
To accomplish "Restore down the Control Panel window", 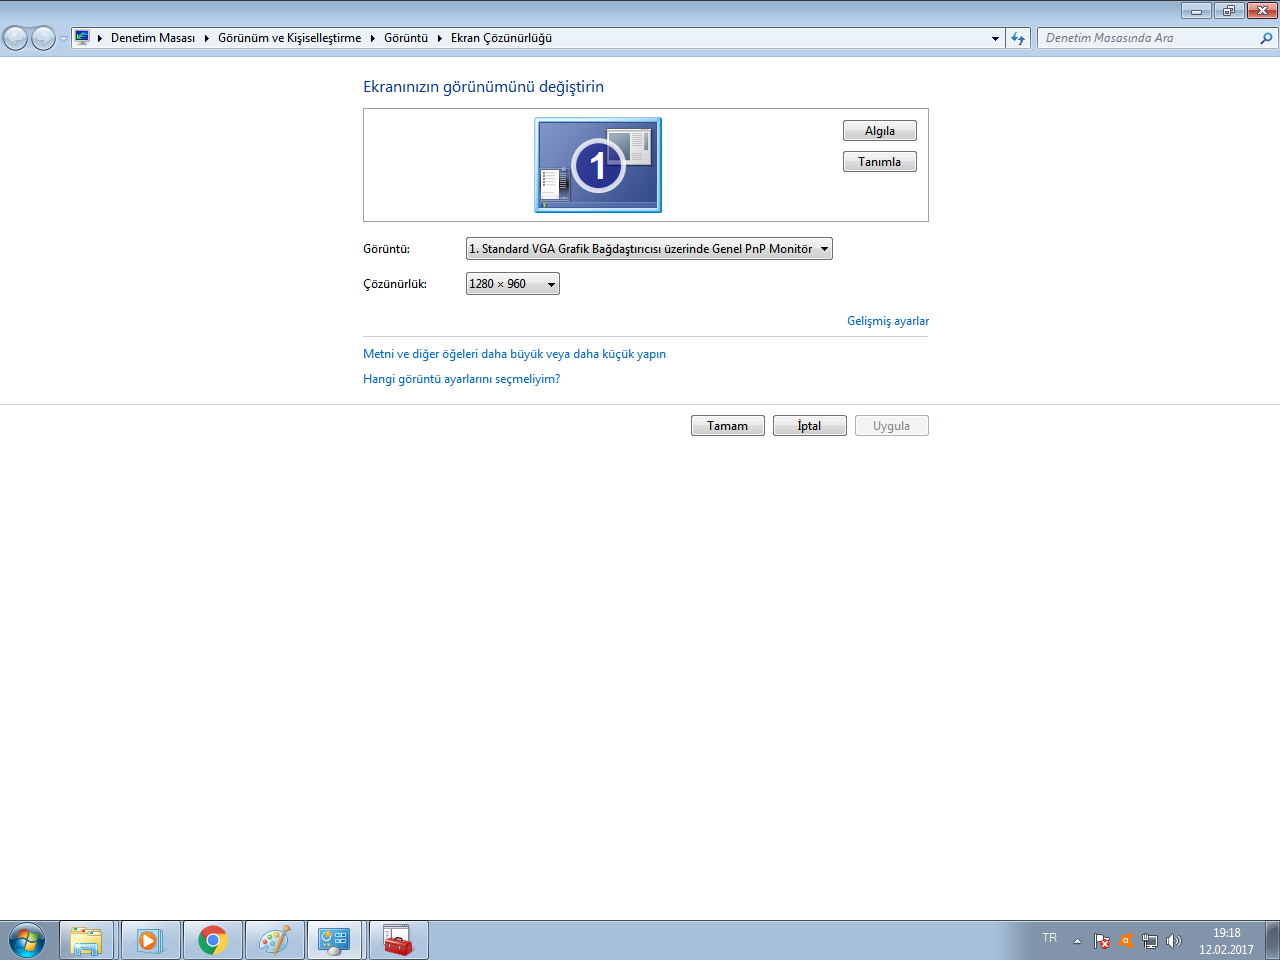I will click(x=1229, y=11).
